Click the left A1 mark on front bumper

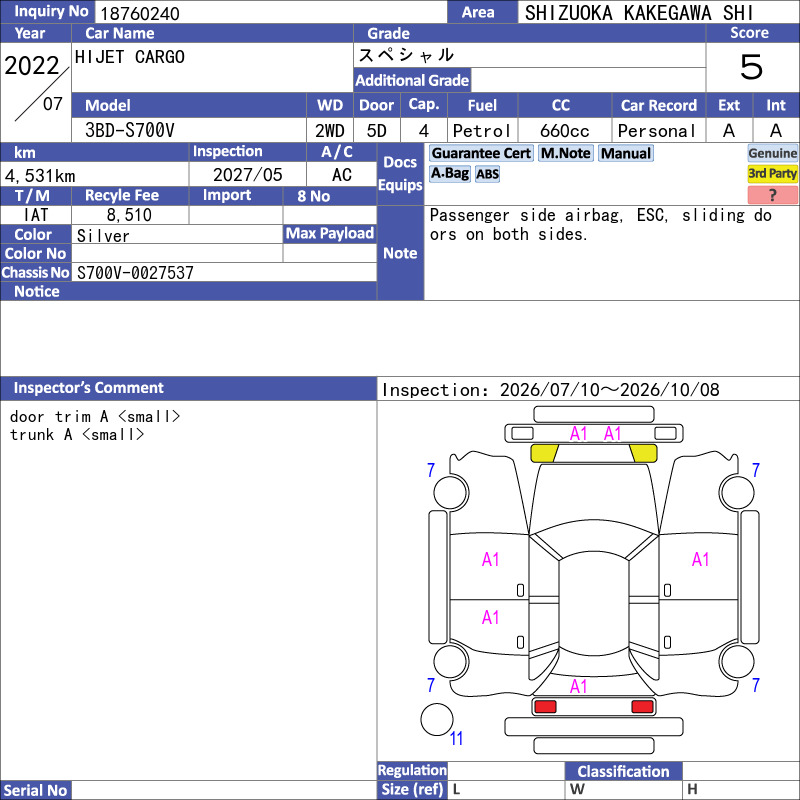(x=578, y=434)
